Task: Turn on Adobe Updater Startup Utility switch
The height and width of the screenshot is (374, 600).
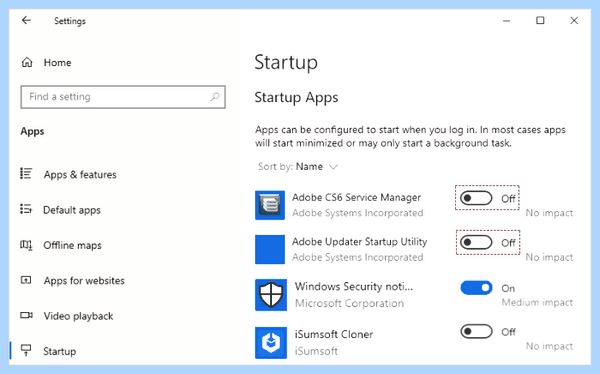Action: pos(476,242)
